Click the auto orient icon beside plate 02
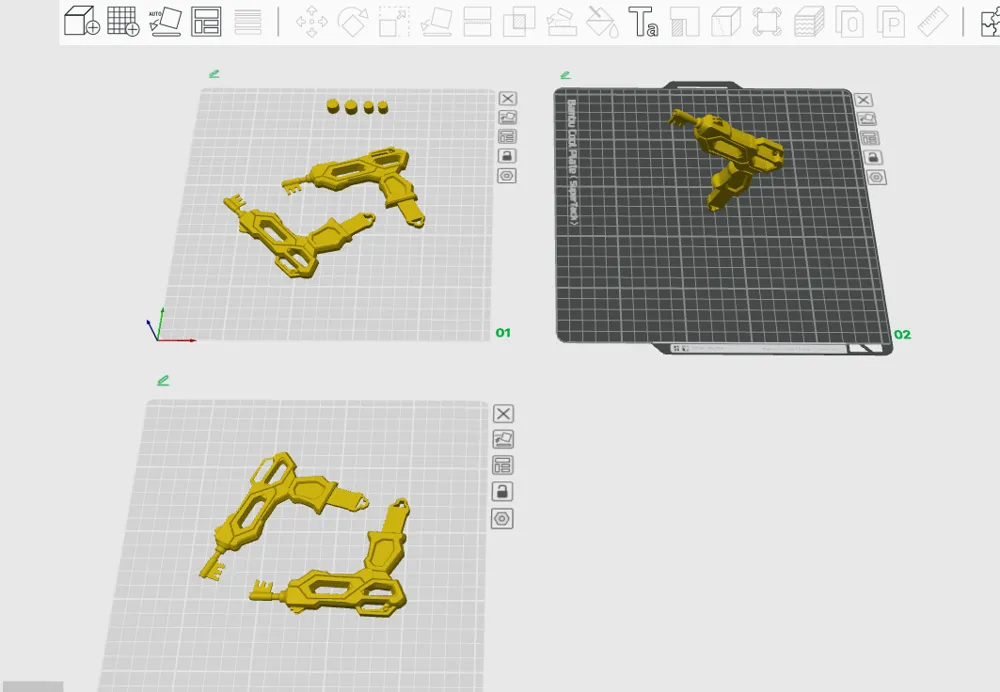 pos(867,119)
